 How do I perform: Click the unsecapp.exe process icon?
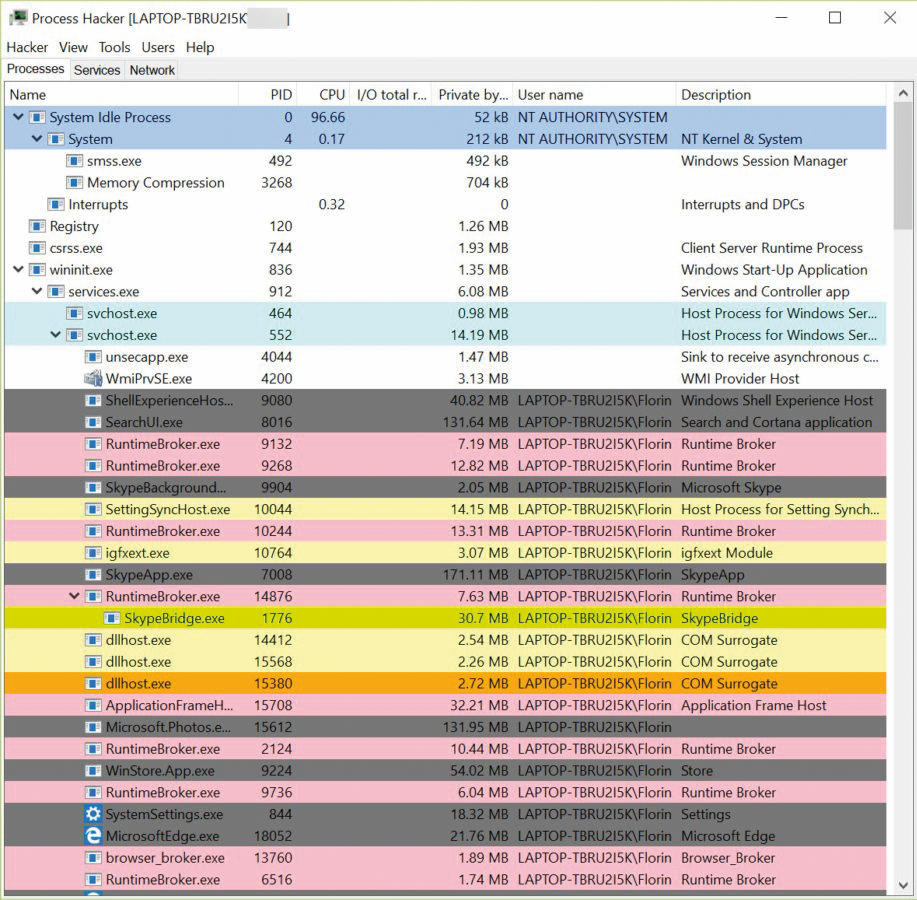[x=93, y=357]
